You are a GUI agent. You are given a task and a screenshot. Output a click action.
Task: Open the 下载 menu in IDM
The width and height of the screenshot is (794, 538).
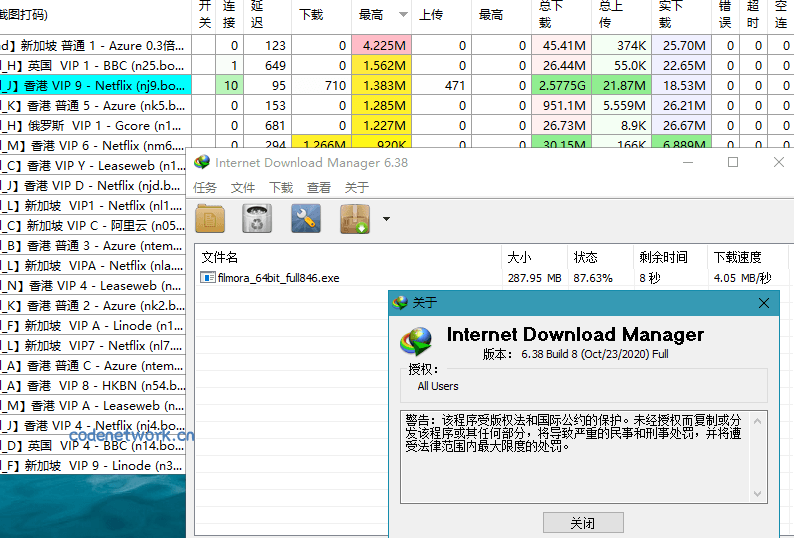(281, 187)
